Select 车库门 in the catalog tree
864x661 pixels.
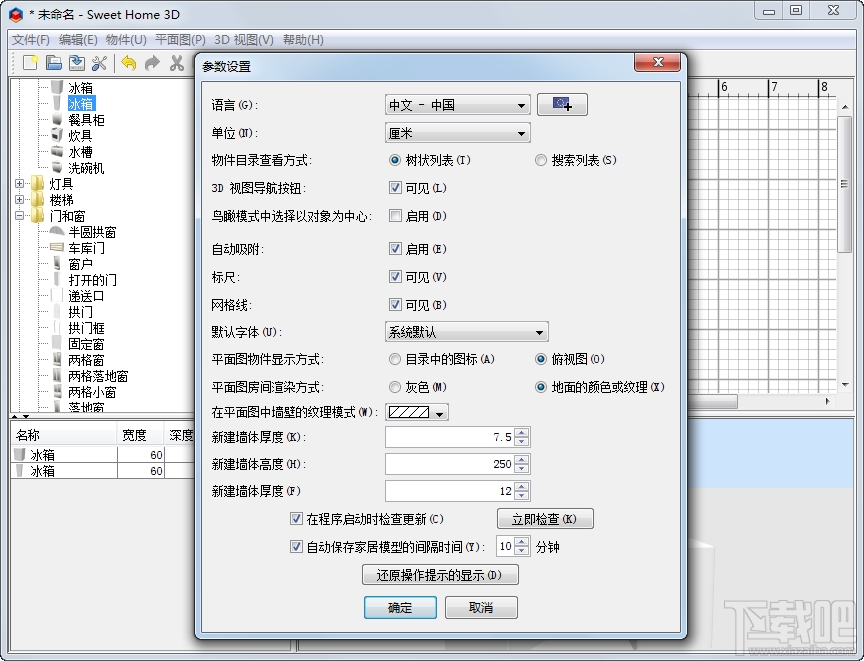pos(86,248)
